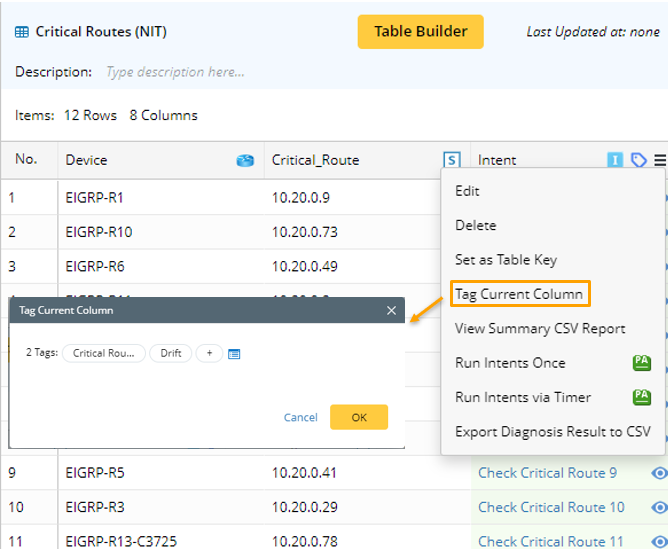The image size is (668, 549).
Task: Toggle the eye icon for Check Critical Route 11
Action: tap(659, 541)
